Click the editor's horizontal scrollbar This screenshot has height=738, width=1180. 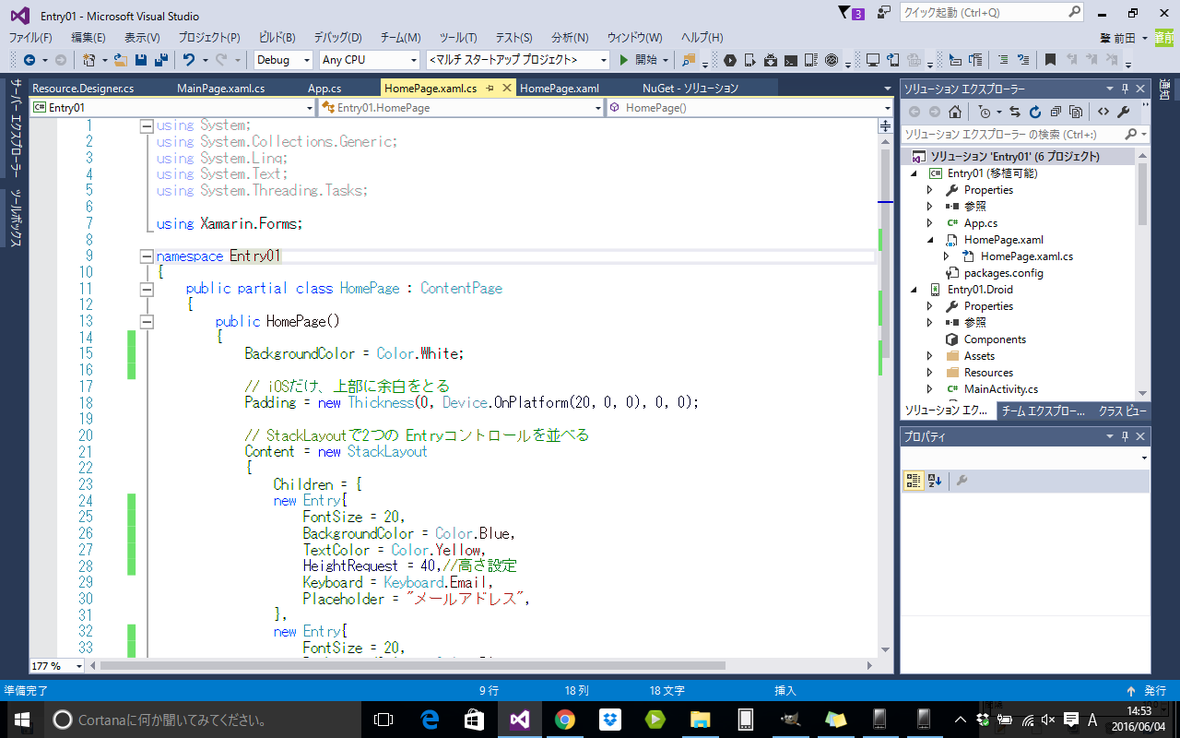click(400, 665)
